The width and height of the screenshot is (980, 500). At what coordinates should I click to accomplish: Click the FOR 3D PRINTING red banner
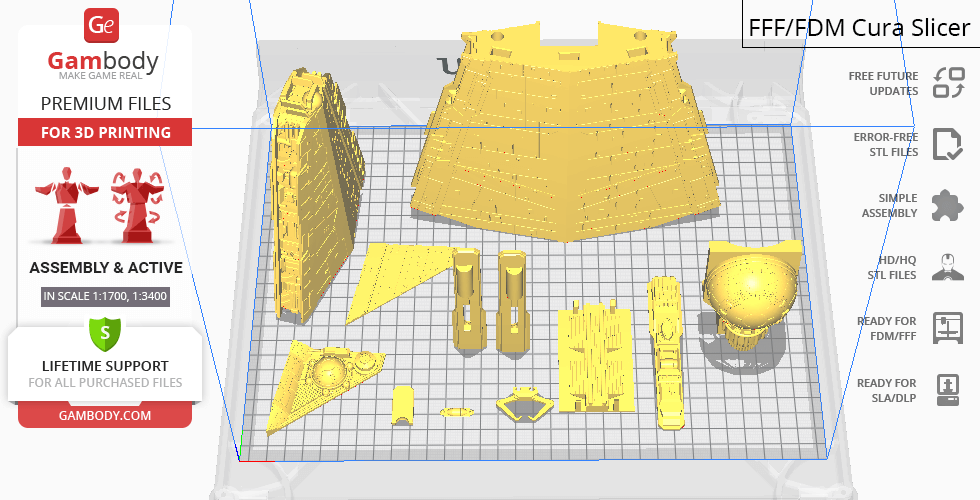[x=105, y=132]
